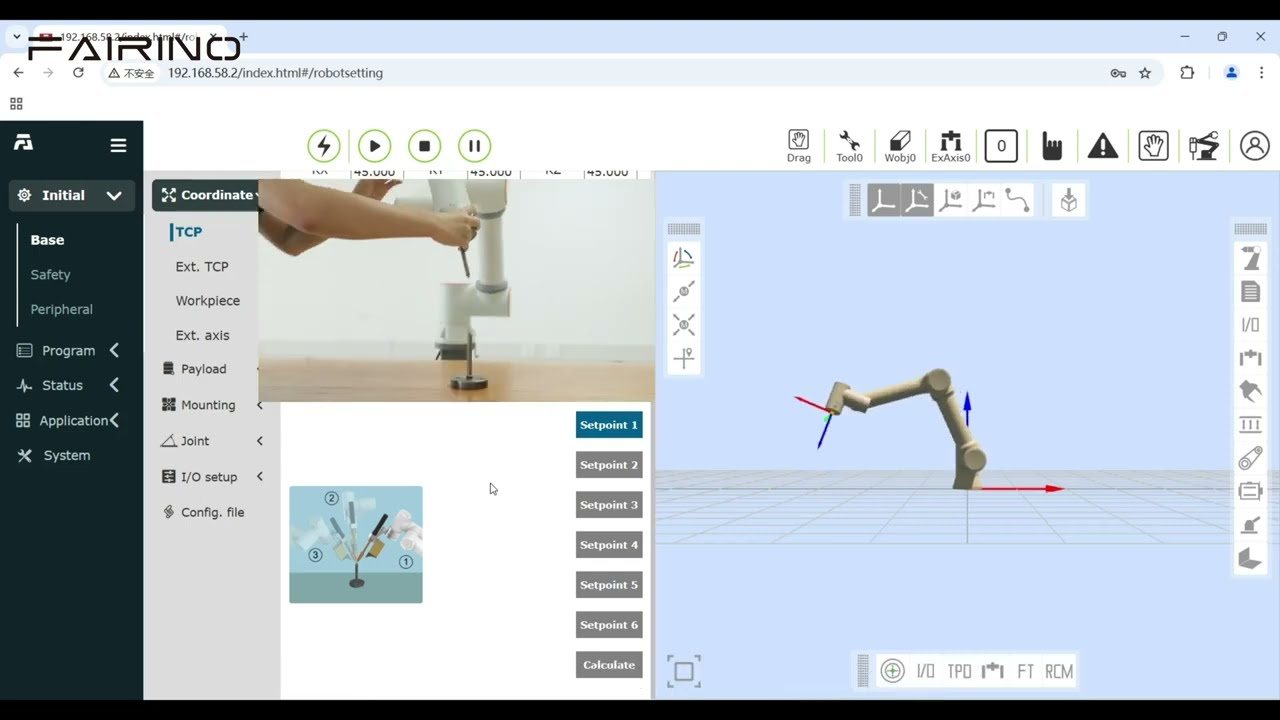Collapse the Initial menu section
Screen dimensions: 1280x720
tap(72, 195)
